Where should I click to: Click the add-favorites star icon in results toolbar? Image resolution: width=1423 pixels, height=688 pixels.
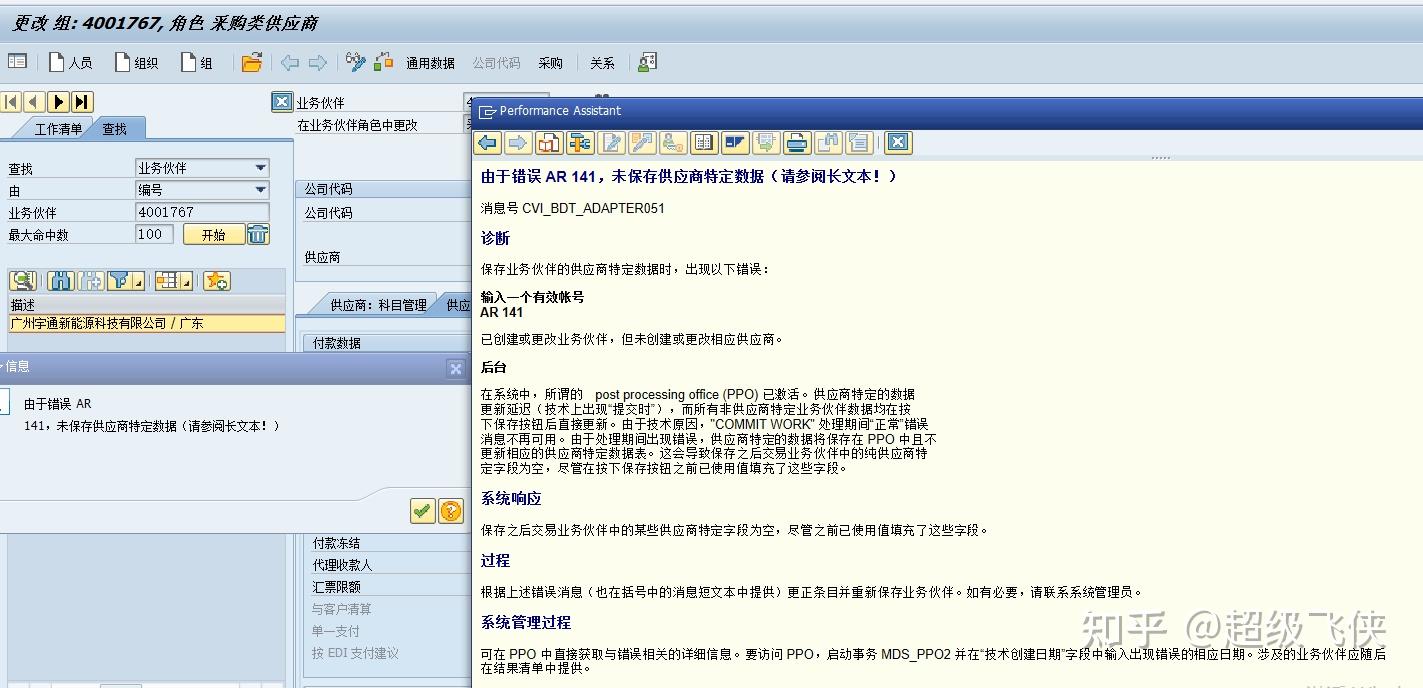pyautogui.click(x=216, y=281)
